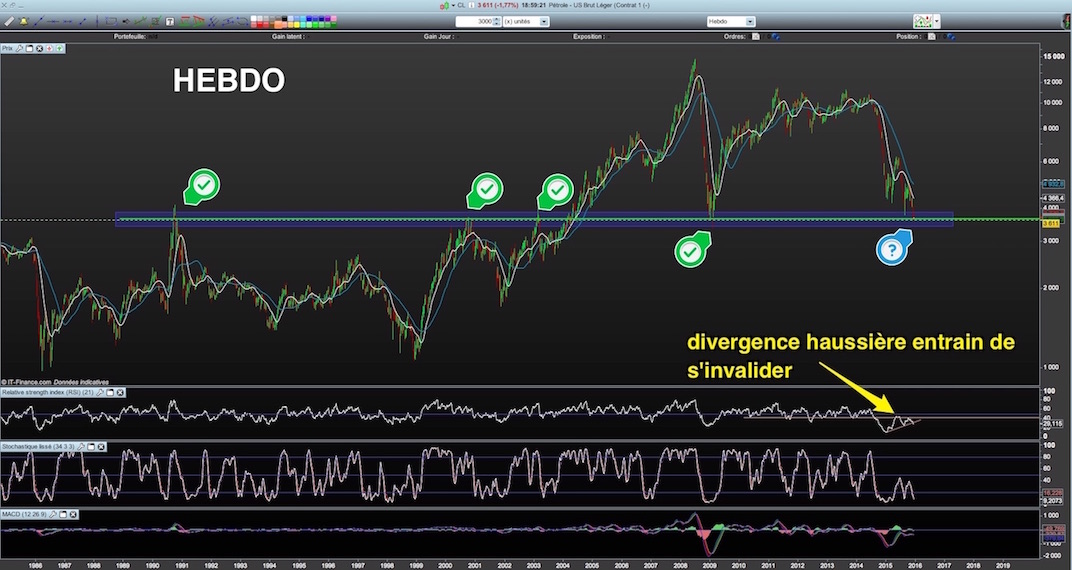Screen dimensions: 1072x570
Task: Click the Position status label
Action: click(x=909, y=36)
